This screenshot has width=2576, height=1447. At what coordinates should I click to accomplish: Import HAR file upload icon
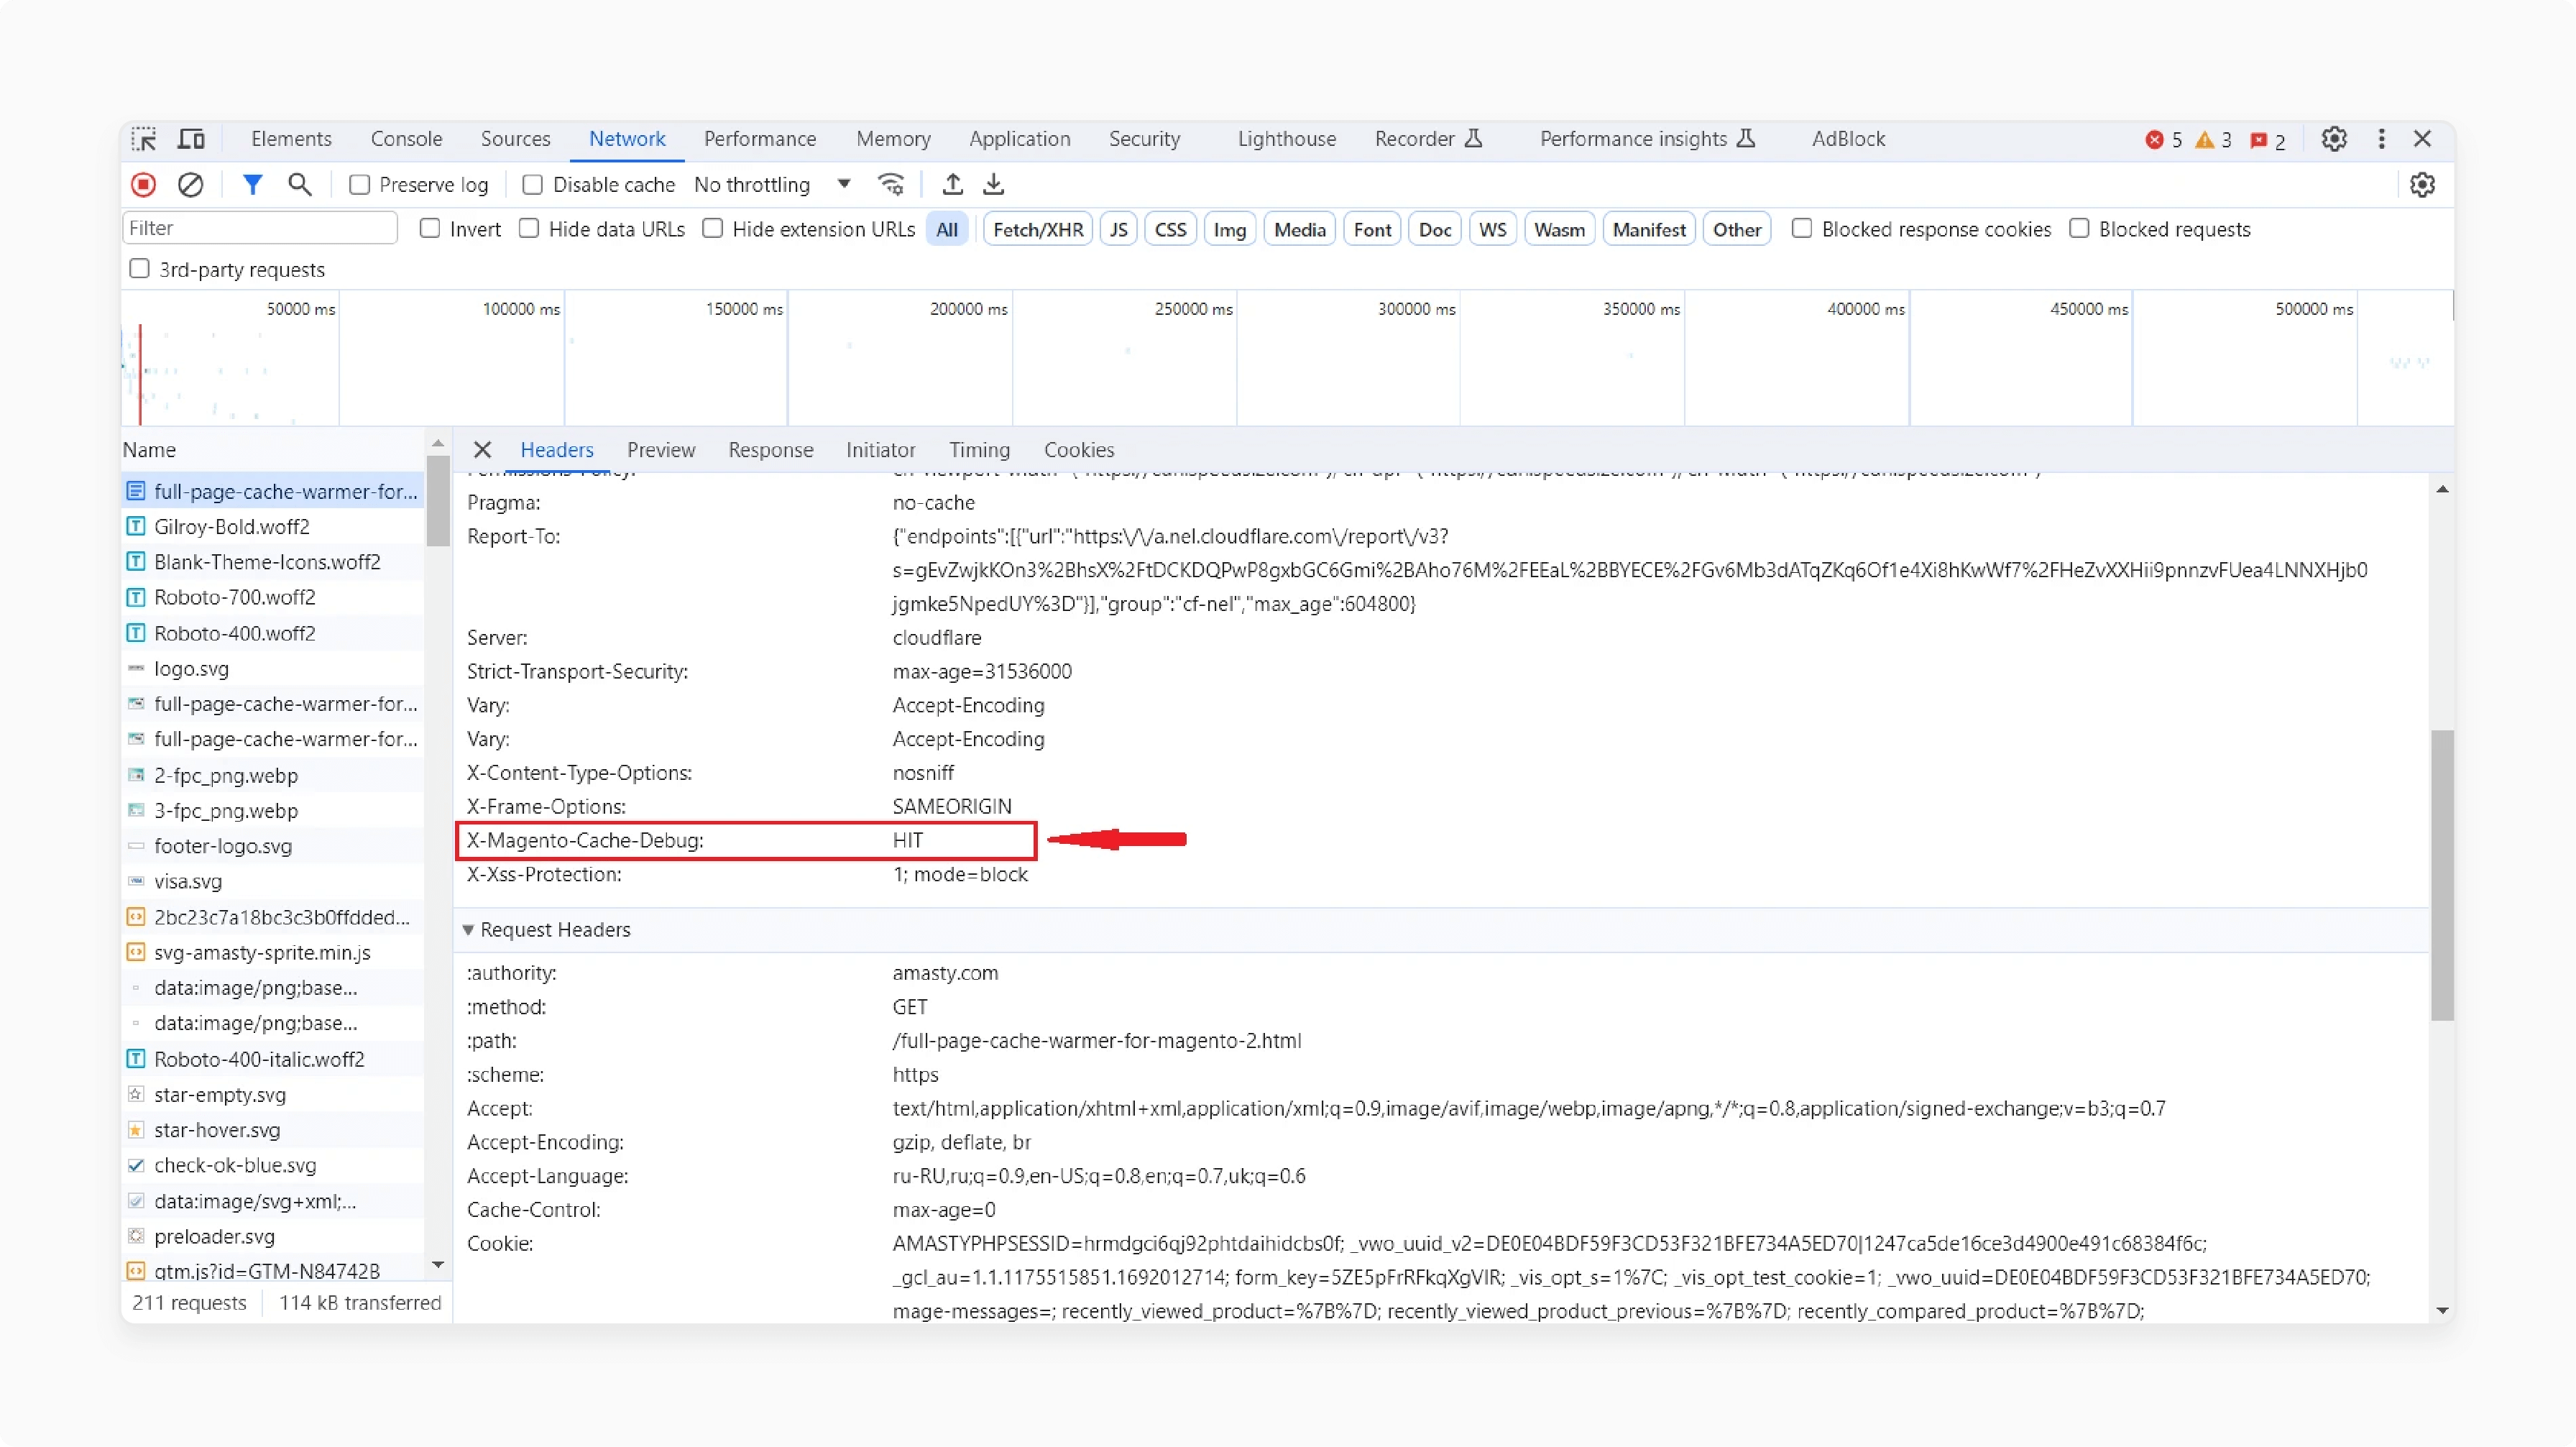[953, 185]
